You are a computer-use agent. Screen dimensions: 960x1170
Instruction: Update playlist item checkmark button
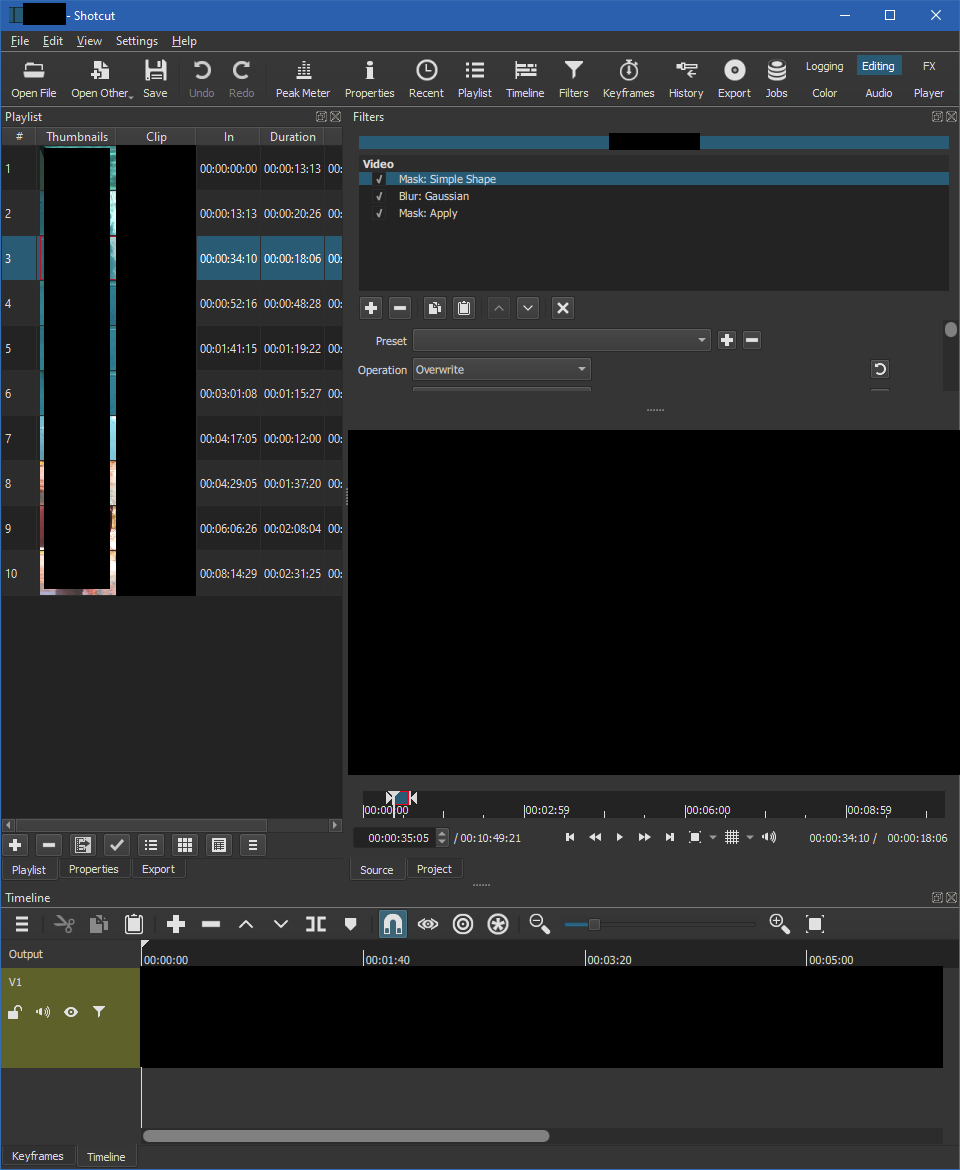(116, 845)
